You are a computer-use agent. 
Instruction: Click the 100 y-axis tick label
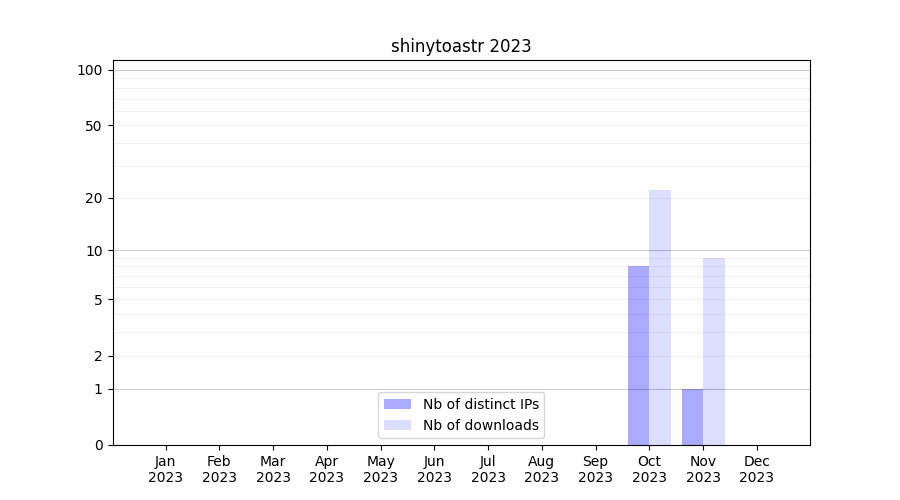click(x=90, y=70)
